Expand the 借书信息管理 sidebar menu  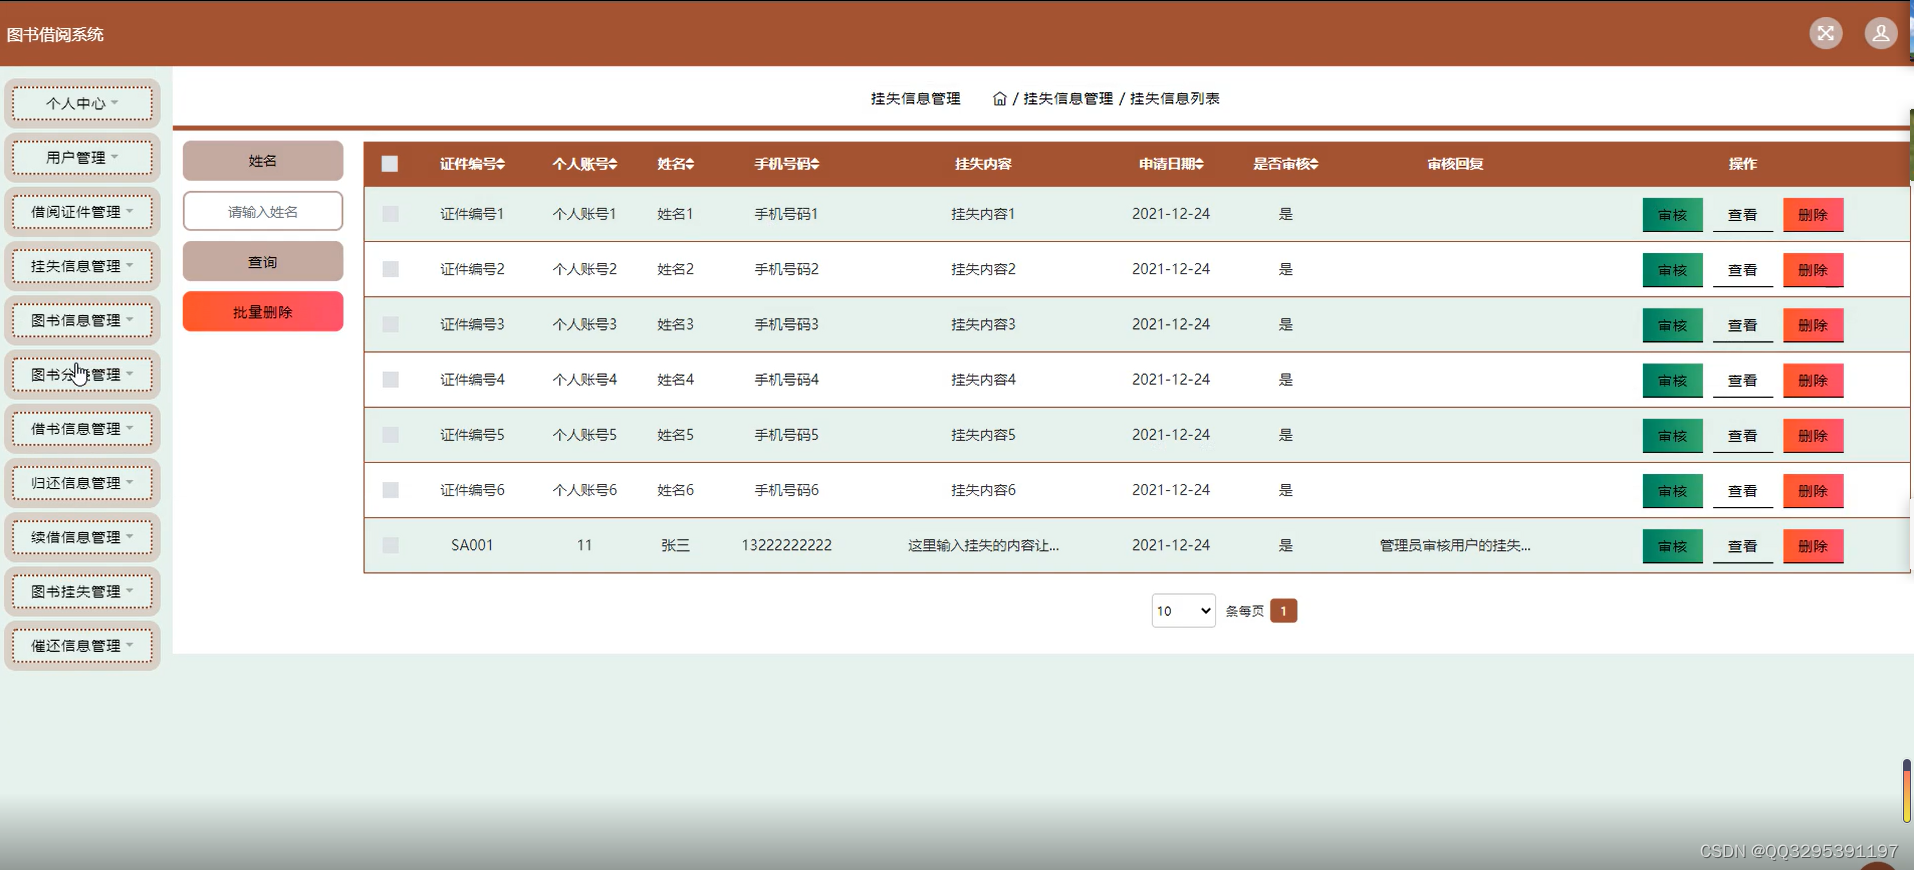[x=82, y=428]
